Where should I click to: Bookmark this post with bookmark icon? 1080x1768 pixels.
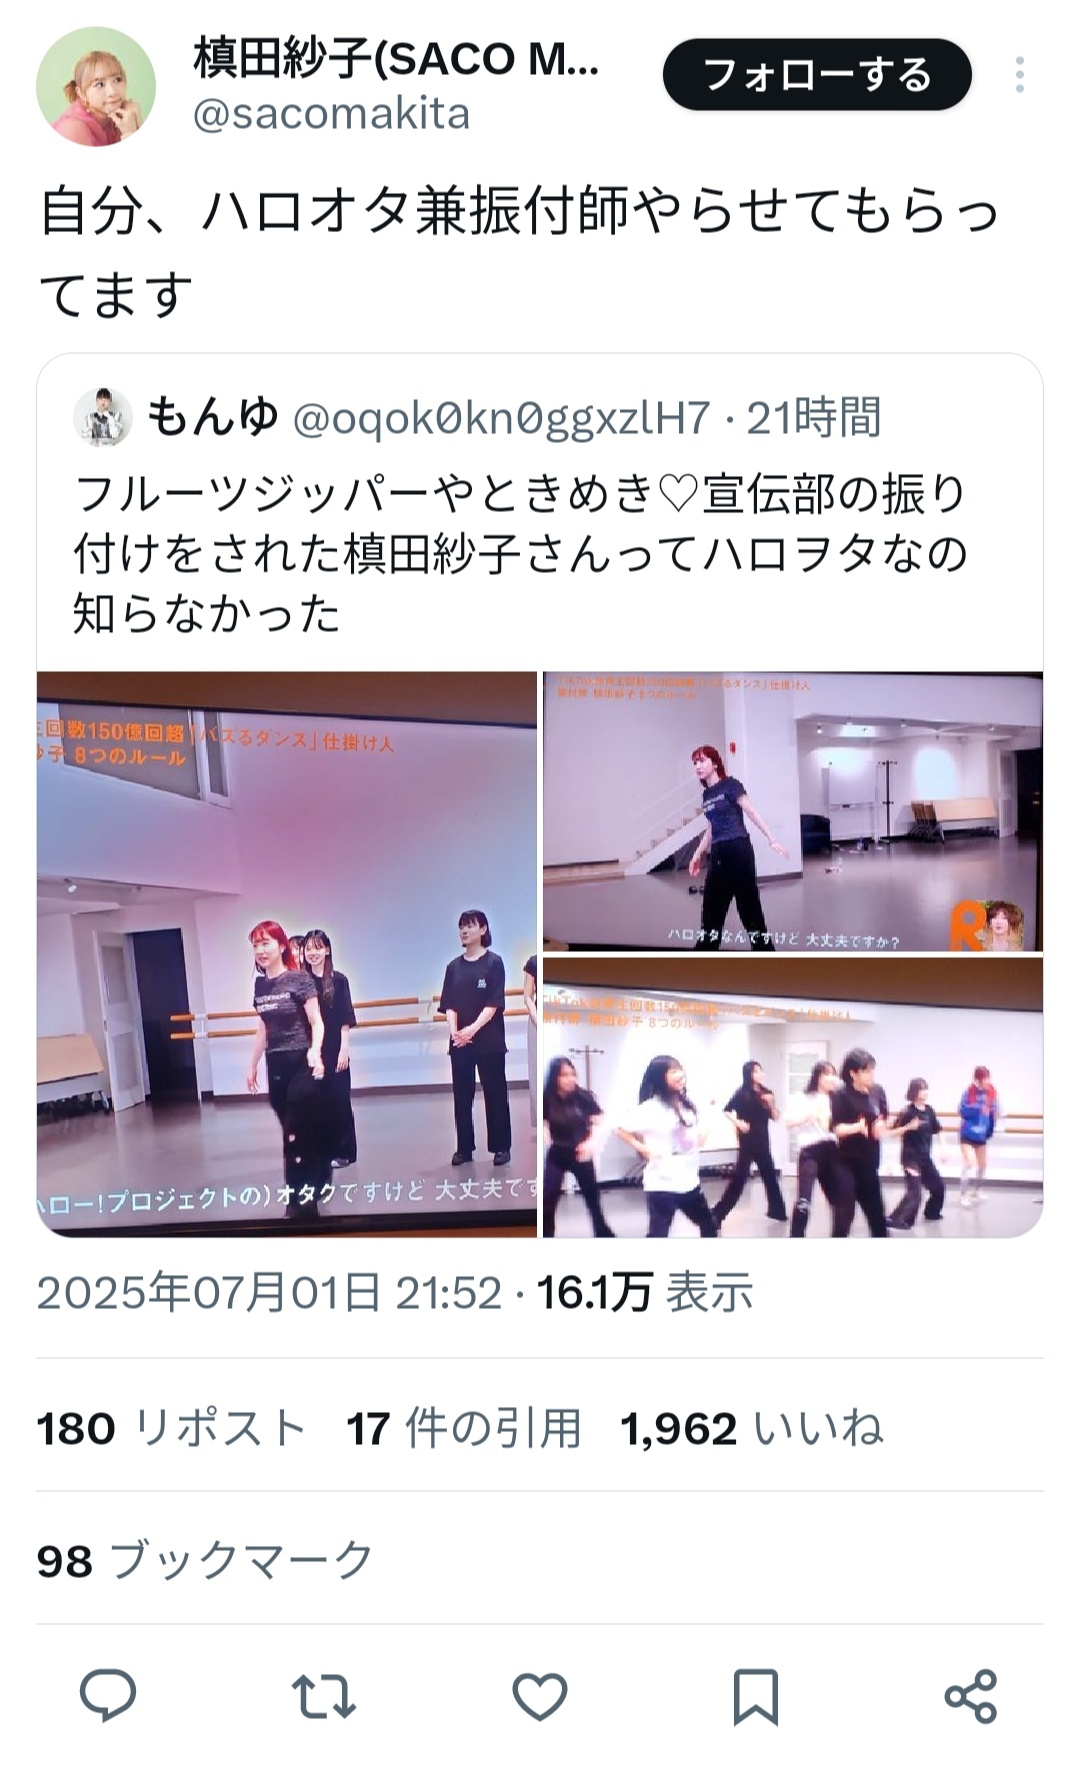755,1696
